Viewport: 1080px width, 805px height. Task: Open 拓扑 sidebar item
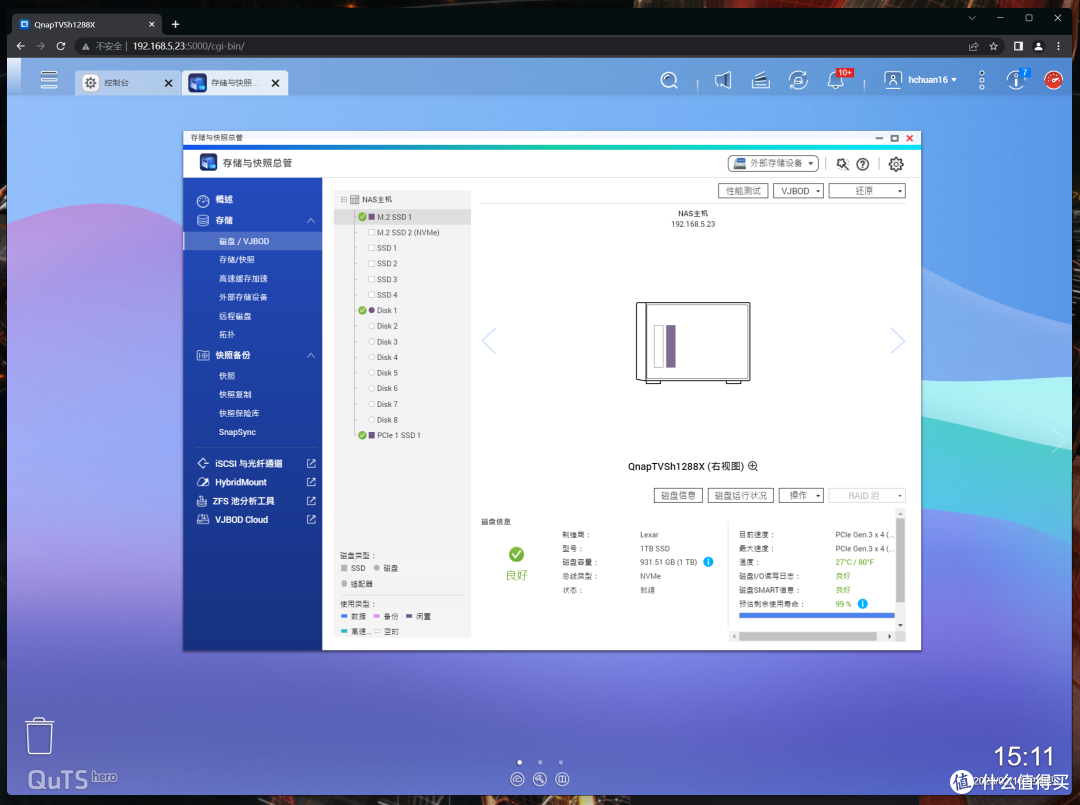pos(227,335)
